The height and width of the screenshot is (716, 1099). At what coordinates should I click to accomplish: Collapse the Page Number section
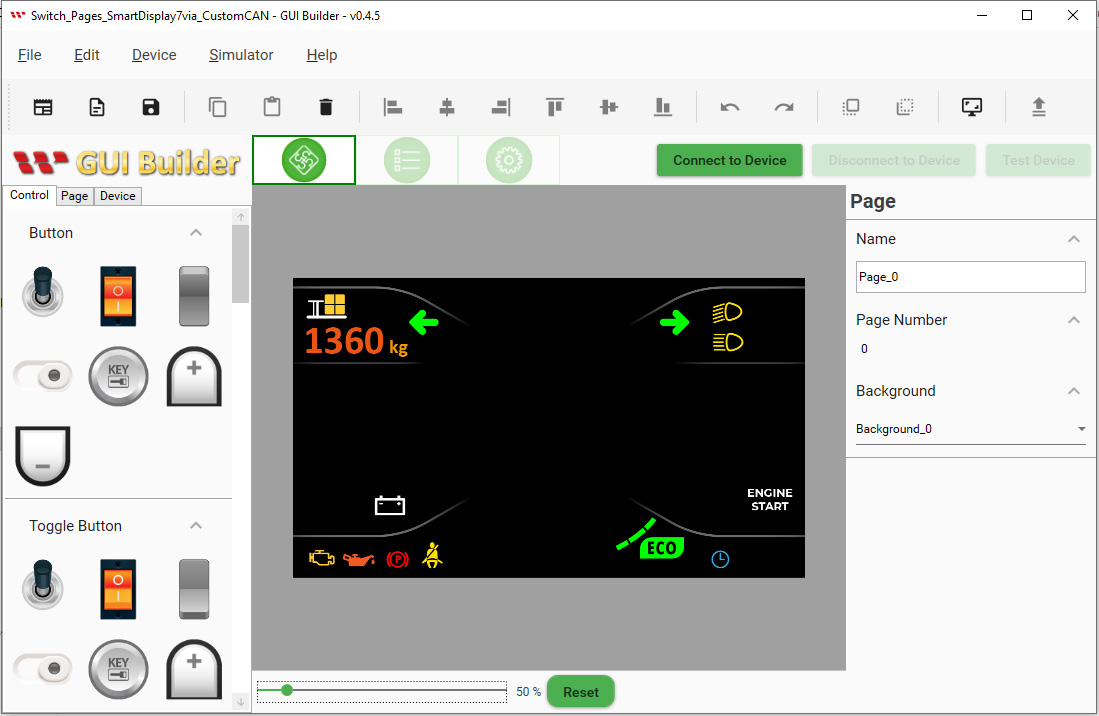(1074, 319)
